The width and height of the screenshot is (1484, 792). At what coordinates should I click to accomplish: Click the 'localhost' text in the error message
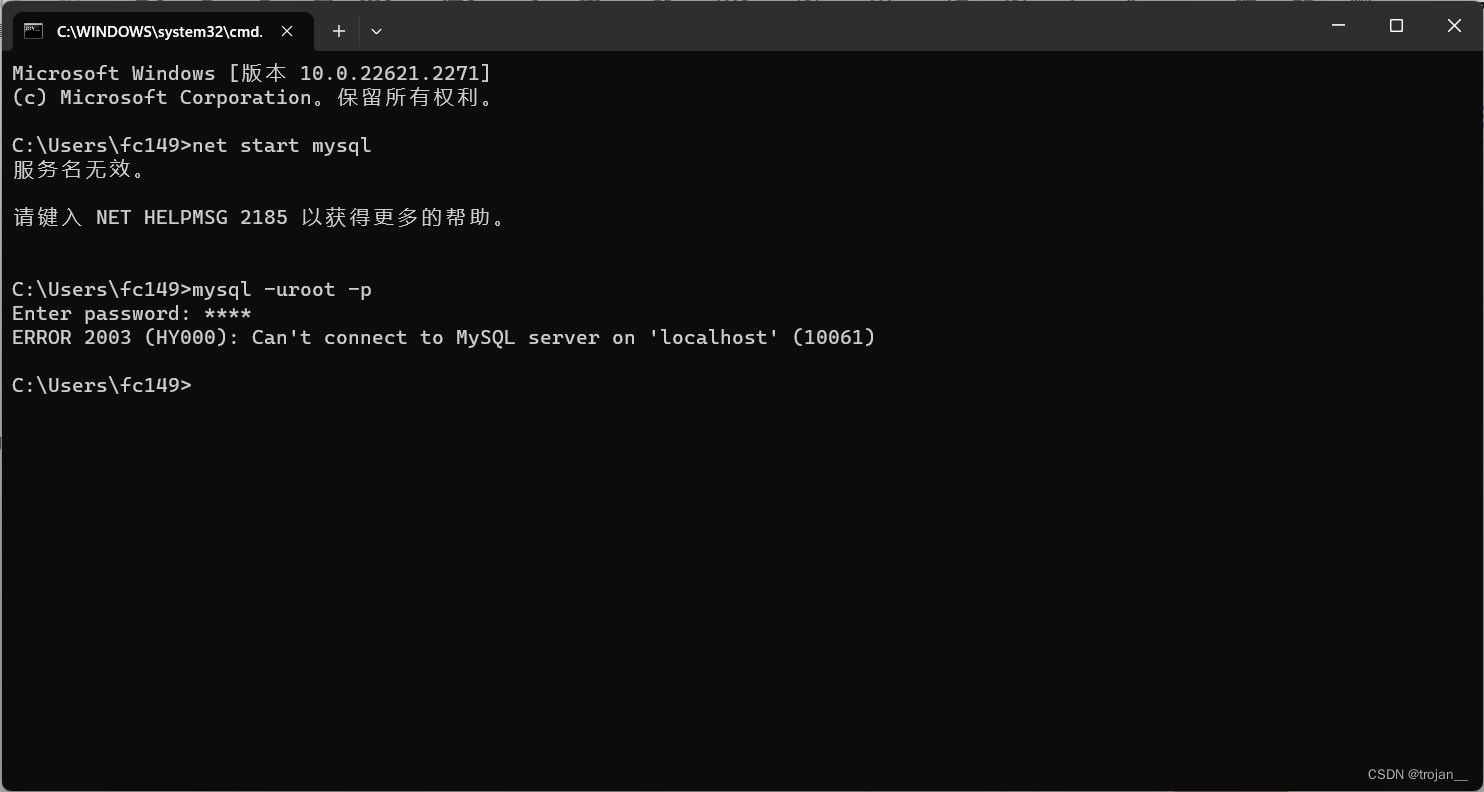(x=714, y=337)
